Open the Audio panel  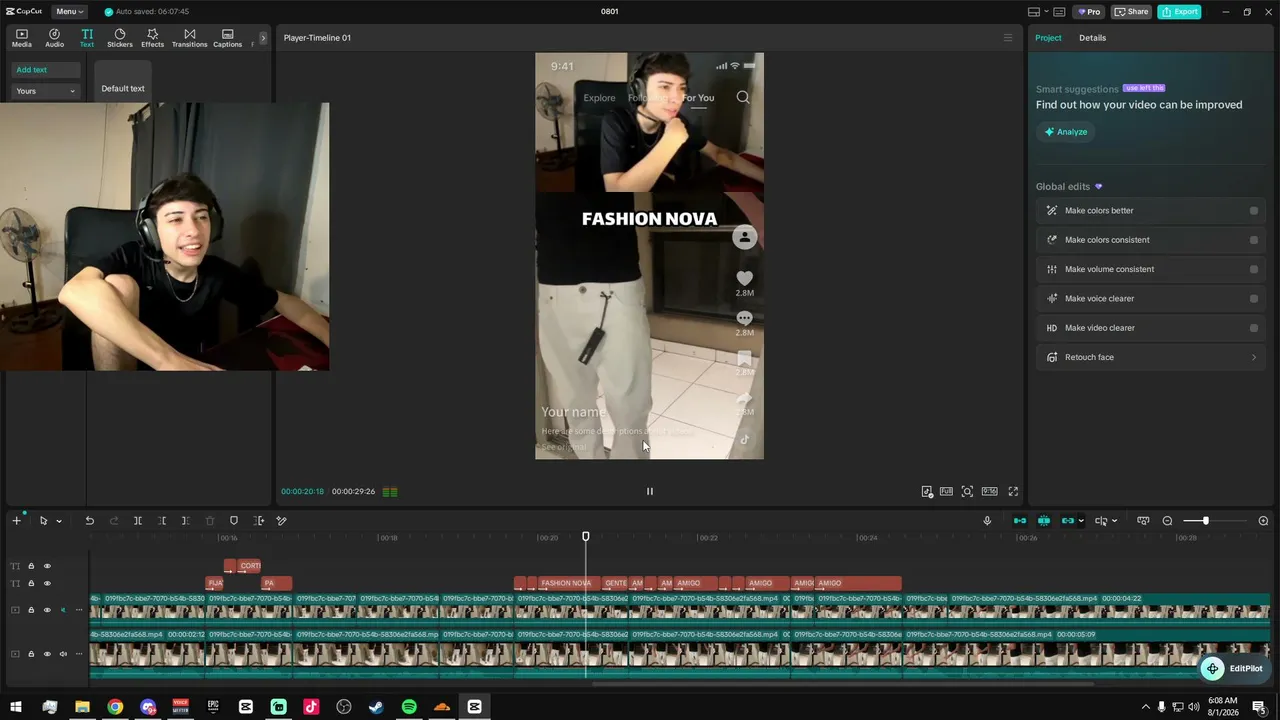click(x=54, y=38)
